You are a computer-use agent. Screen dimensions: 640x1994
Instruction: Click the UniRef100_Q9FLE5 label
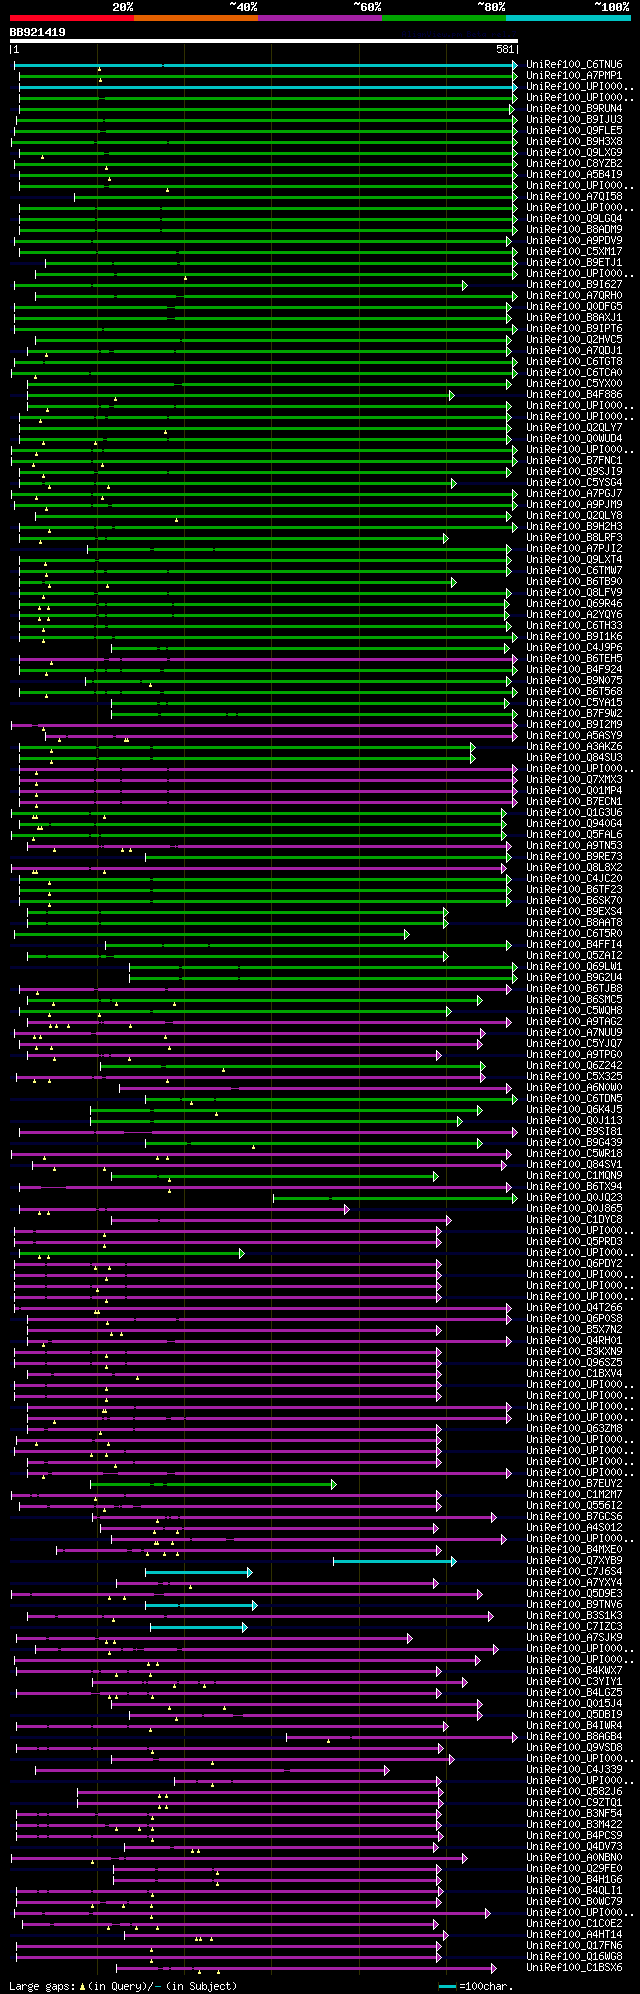coord(574,131)
